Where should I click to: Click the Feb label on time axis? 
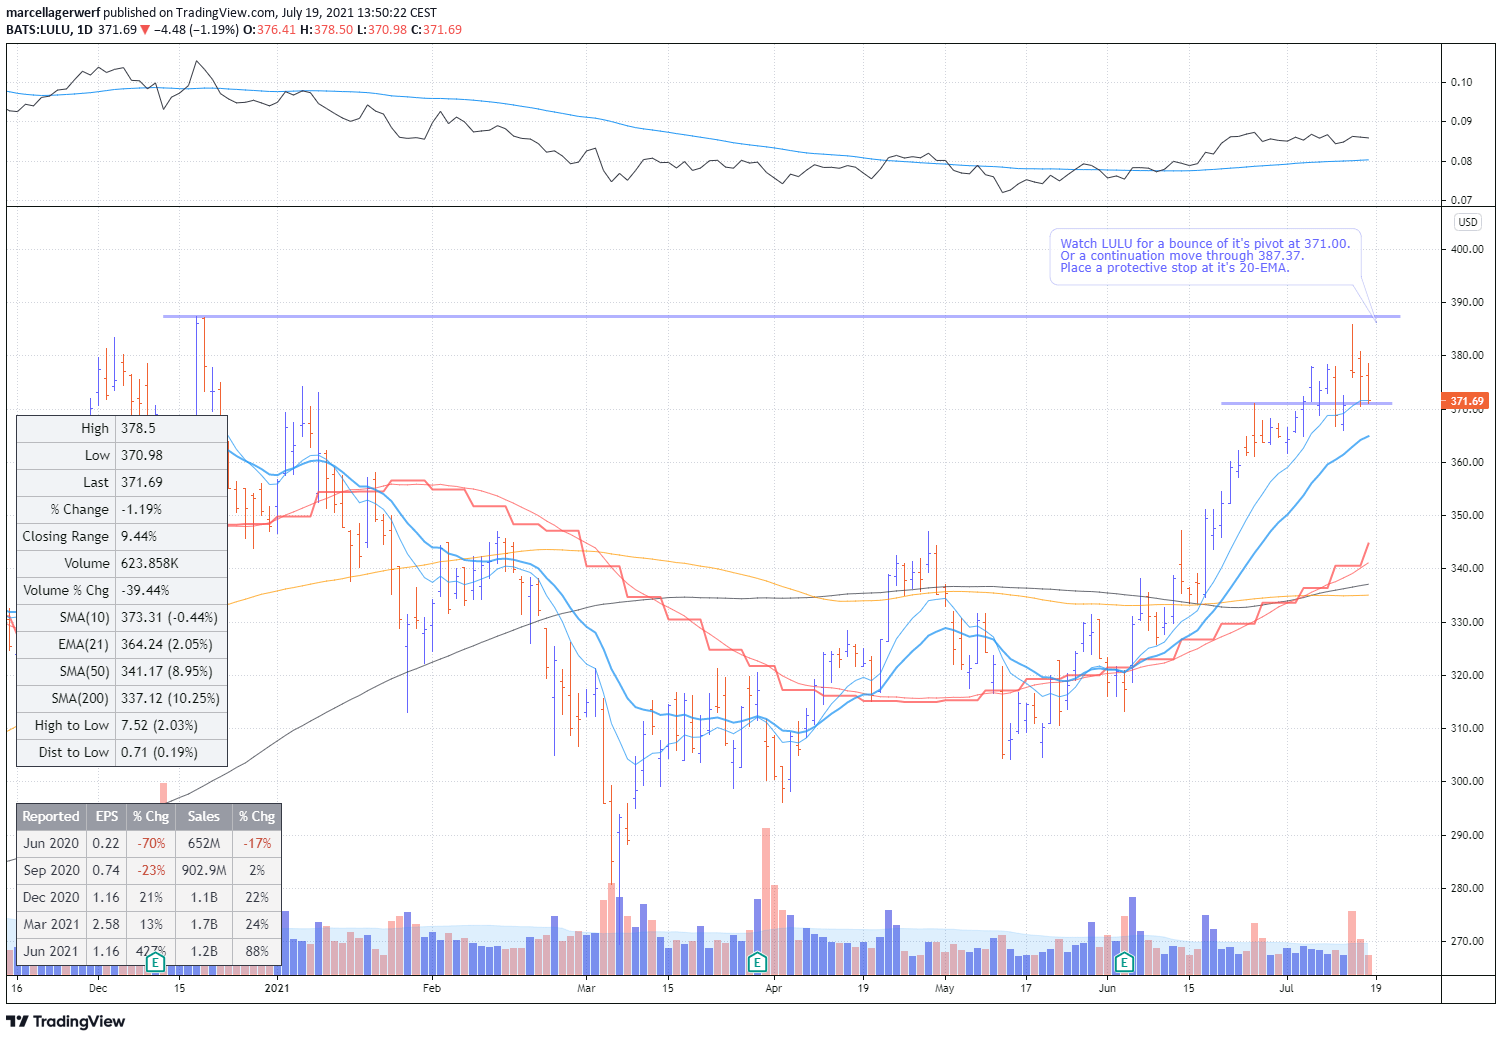tap(431, 988)
